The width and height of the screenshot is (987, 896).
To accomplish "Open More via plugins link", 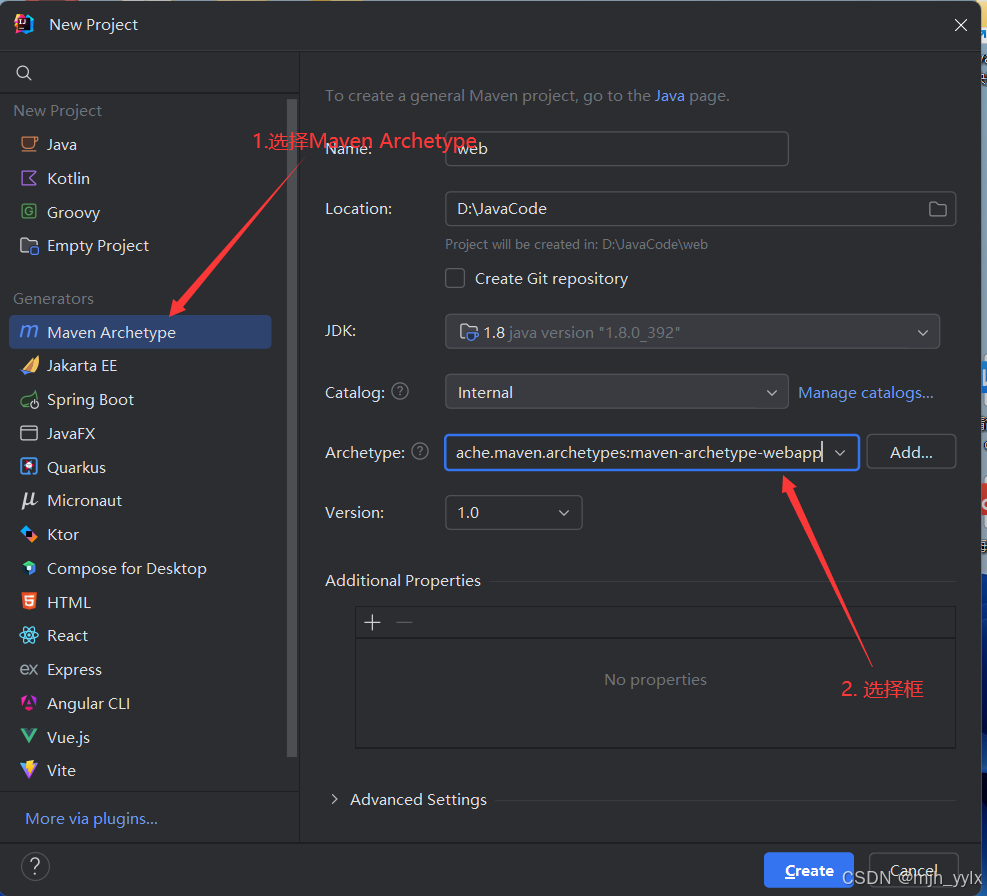I will pyautogui.click(x=91, y=819).
